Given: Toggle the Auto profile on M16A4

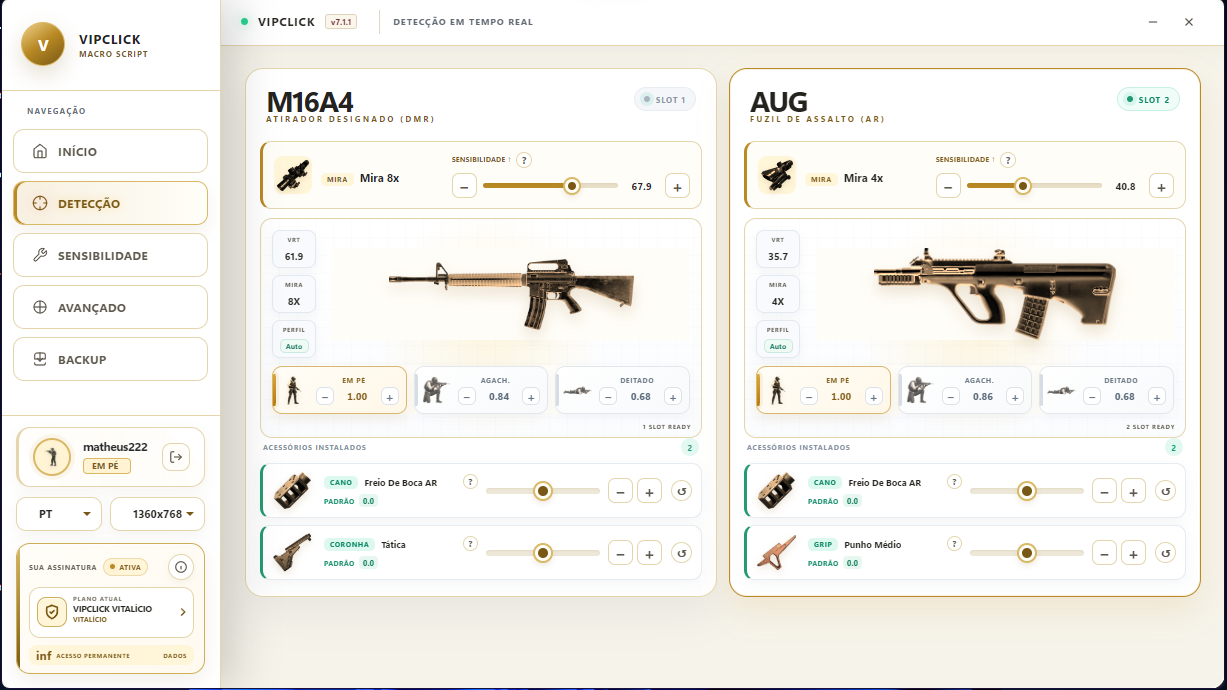Looking at the screenshot, I should (294, 346).
